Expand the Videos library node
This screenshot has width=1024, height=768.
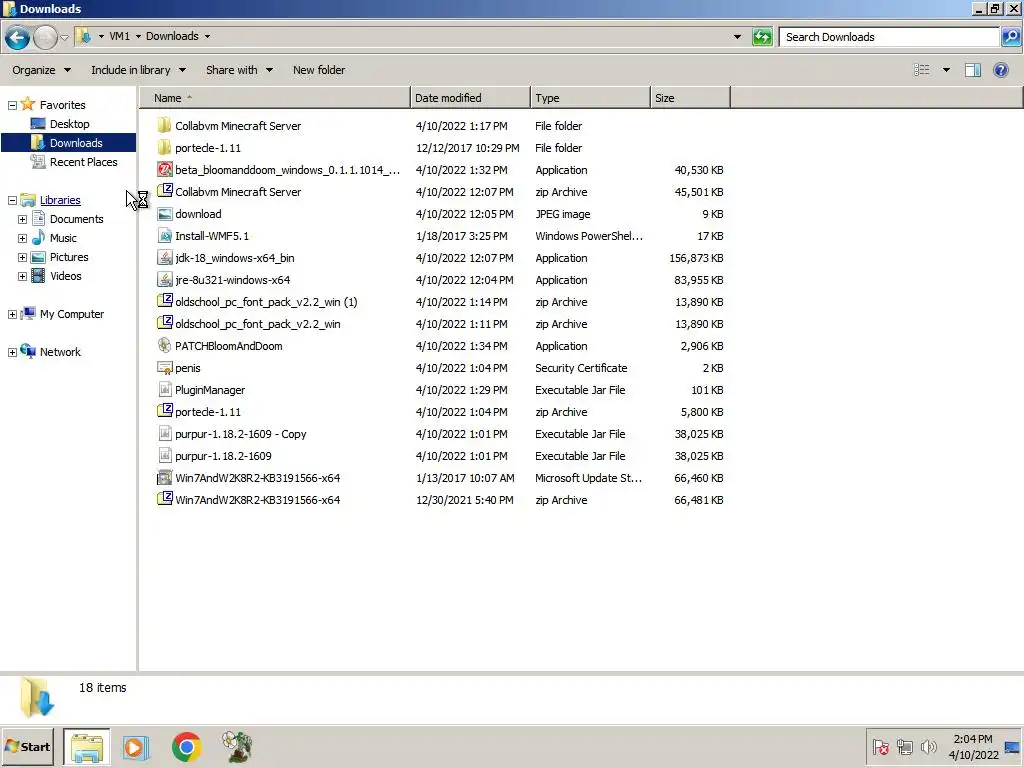point(22,276)
